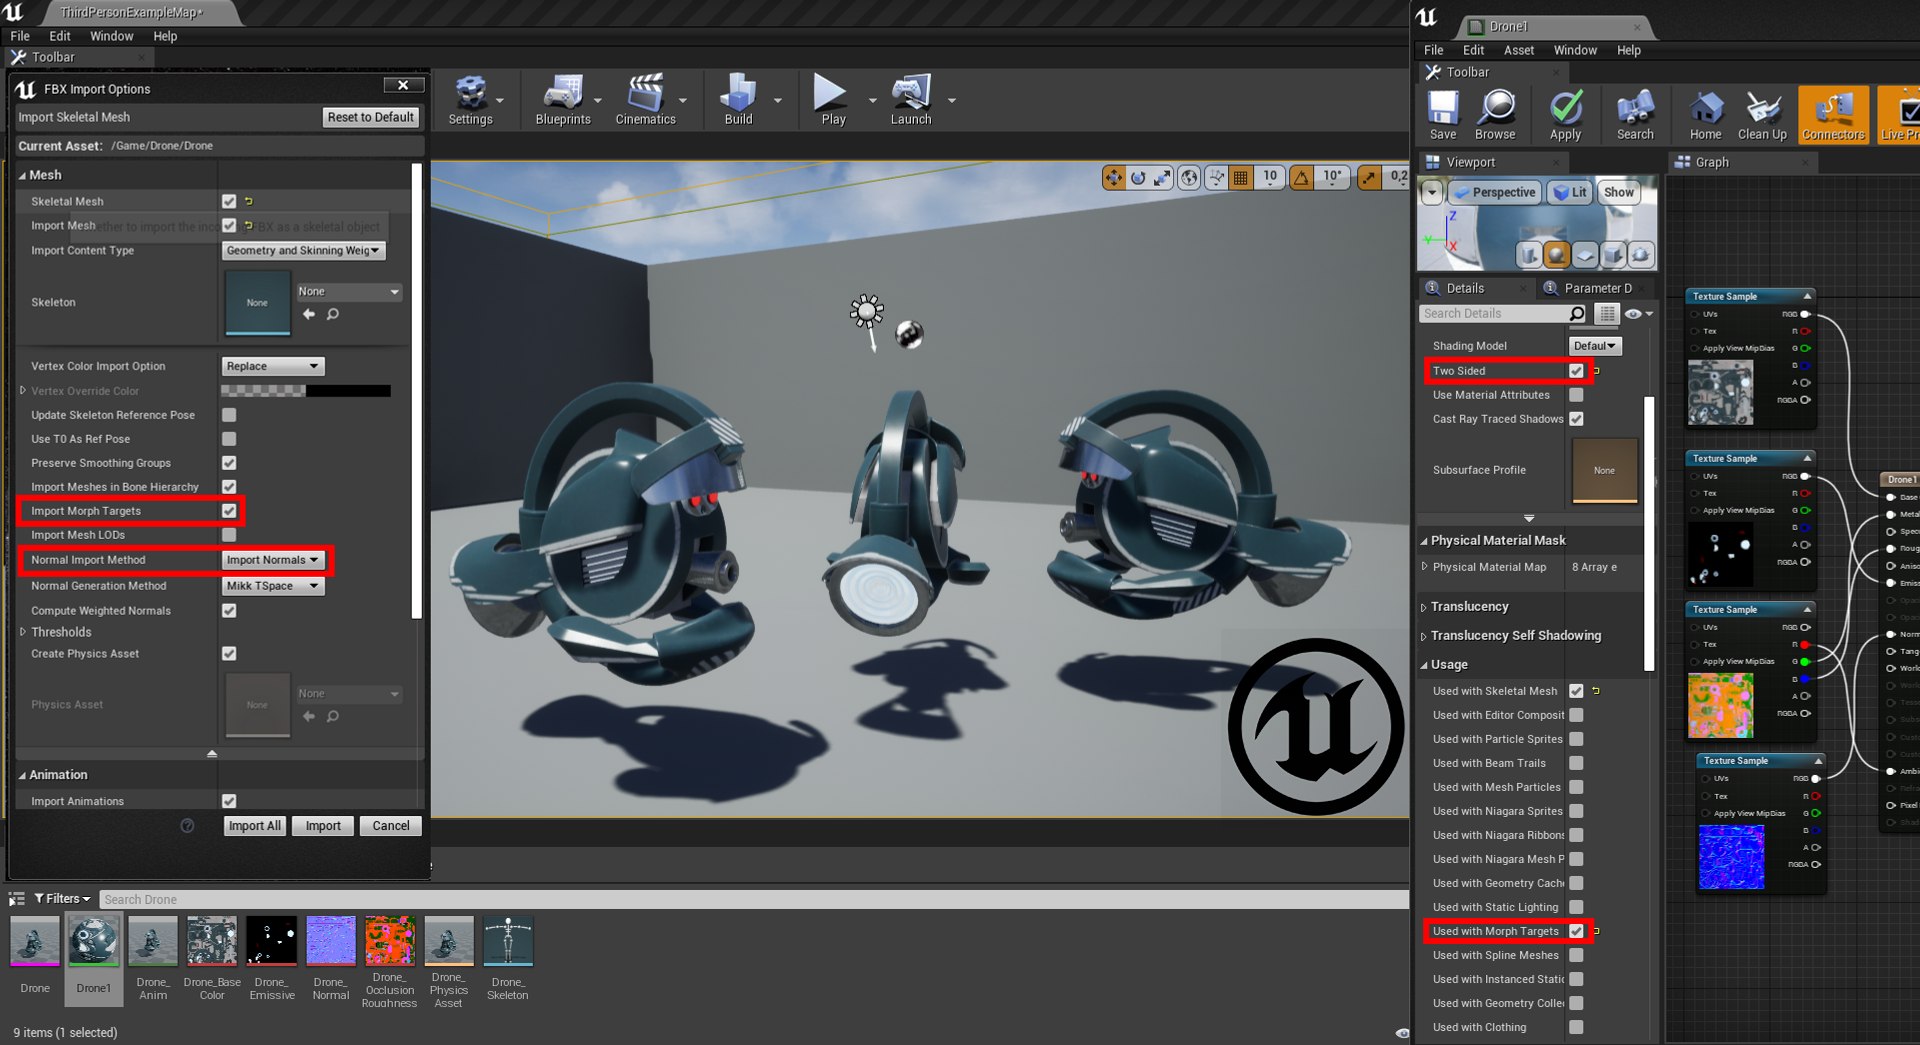This screenshot has width=1920, height=1045.
Task: Click Browse in the material editor toolbar
Action: (x=1495, y=115)
